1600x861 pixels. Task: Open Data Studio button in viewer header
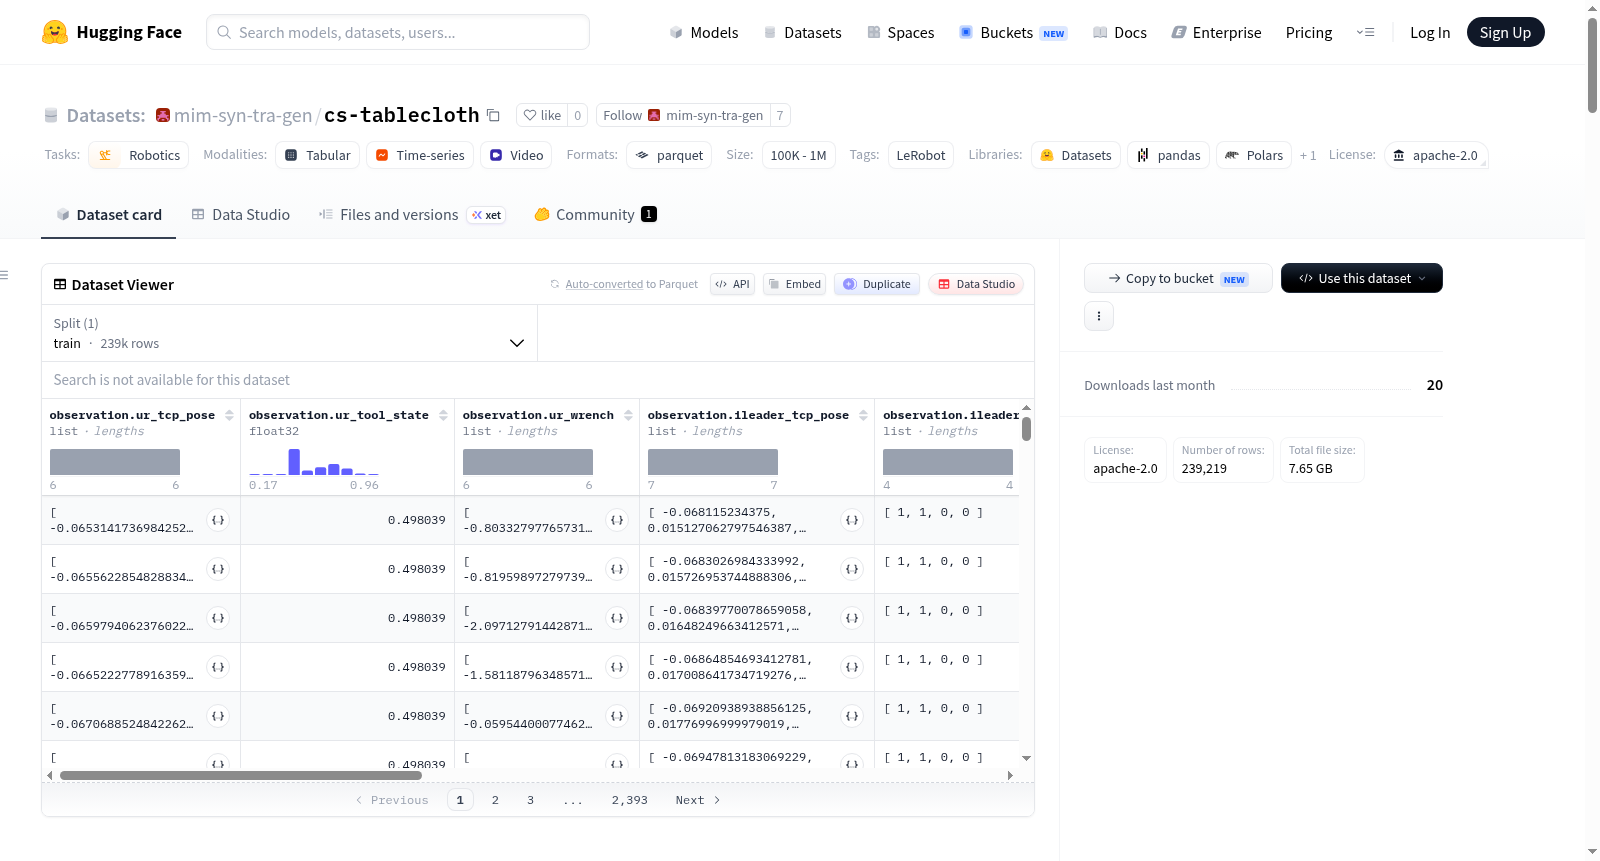coord(976,284)
